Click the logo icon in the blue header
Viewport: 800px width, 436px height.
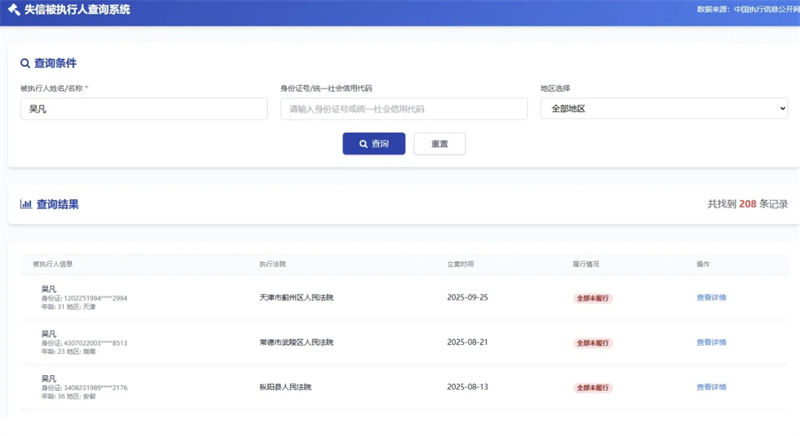click(13, 10)
